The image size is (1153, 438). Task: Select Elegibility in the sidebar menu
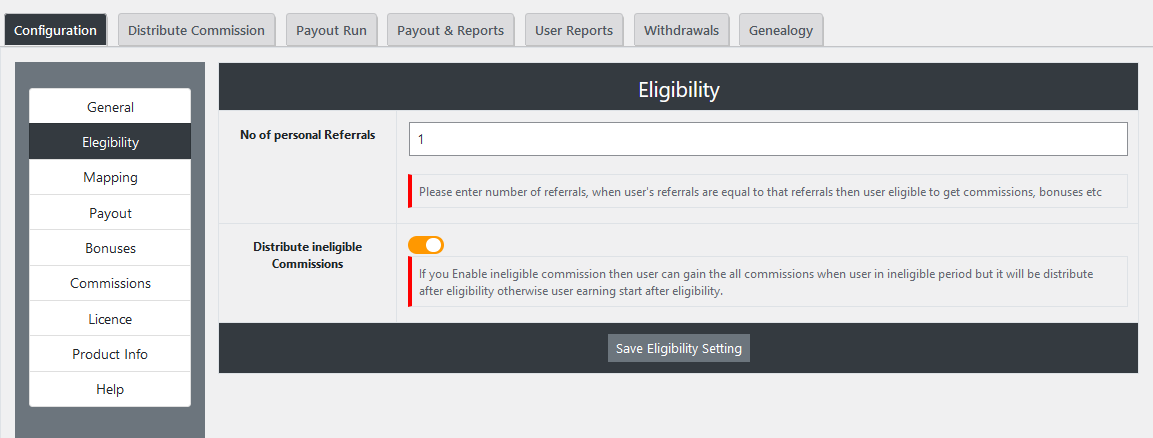[x=110, y=142]
